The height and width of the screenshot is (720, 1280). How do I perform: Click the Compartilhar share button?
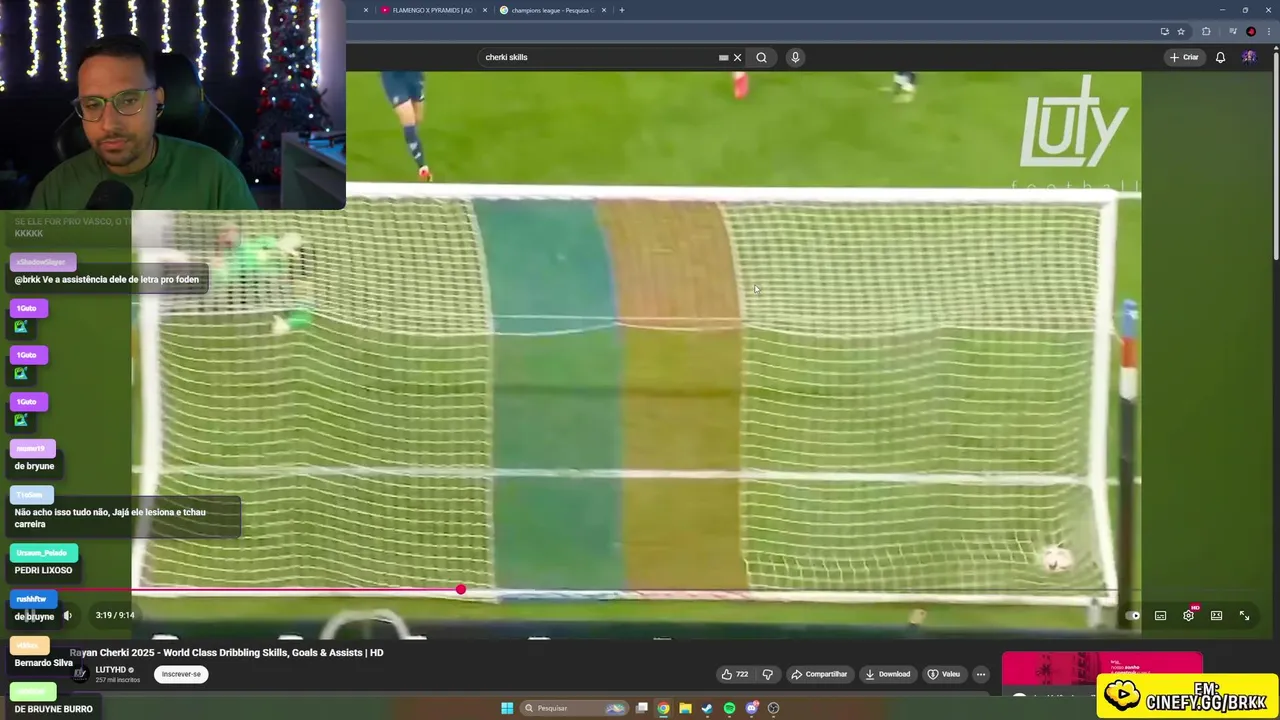pyautogui.click(x=819, y=674)
